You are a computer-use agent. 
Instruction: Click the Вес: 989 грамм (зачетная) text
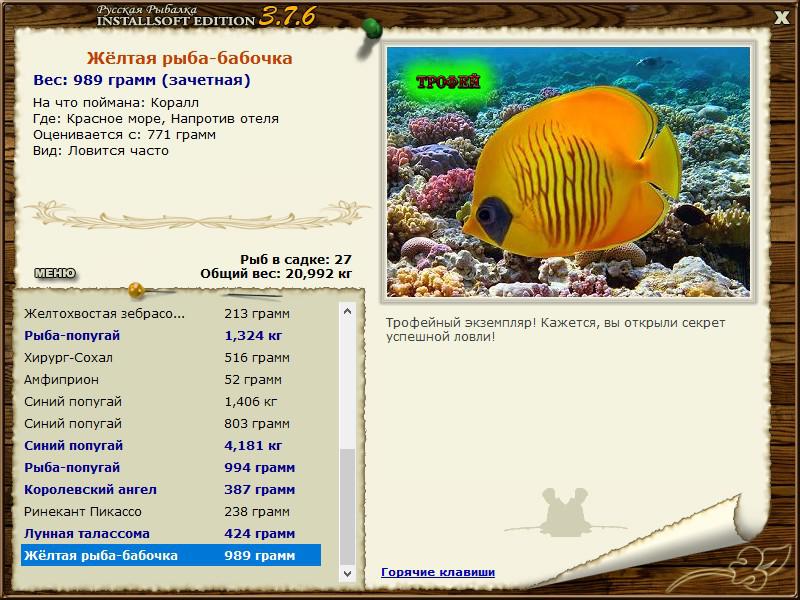pyautogui.click(x=142, y=80)
